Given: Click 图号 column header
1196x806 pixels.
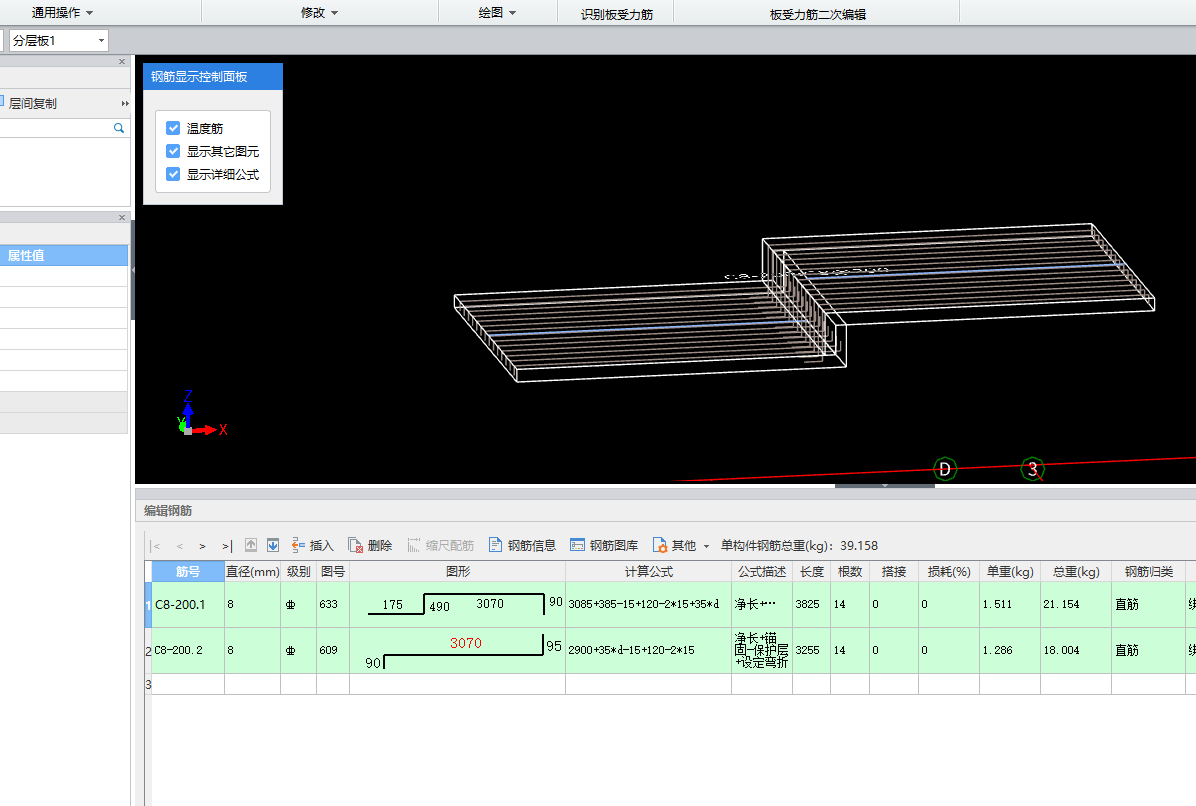Looking at the screenshot, I should pyautogui.click(x=333, y=571).
